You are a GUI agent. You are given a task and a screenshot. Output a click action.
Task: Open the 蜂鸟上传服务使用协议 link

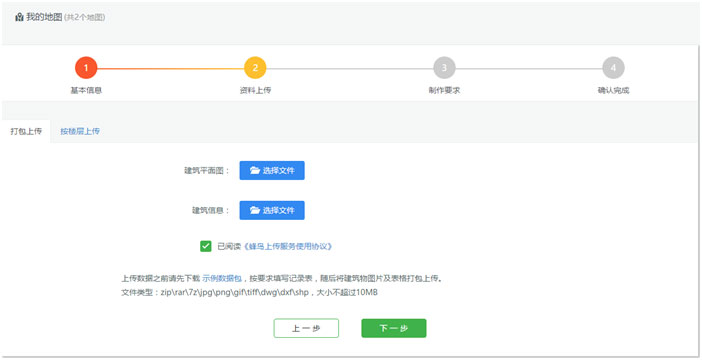pos(287,246)
